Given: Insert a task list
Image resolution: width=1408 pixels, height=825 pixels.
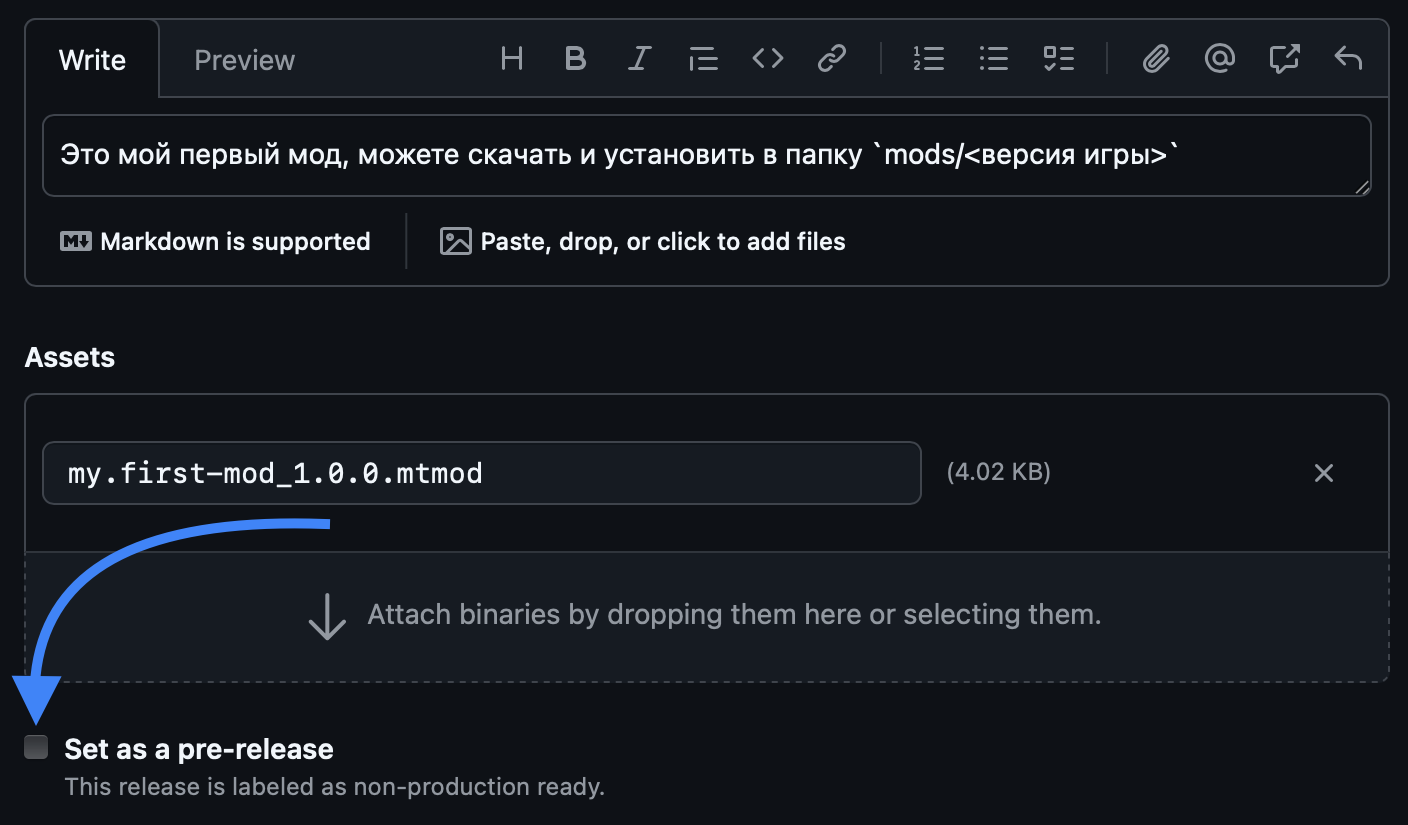Looking at the screenshot, I should [x=1058, y=58].
